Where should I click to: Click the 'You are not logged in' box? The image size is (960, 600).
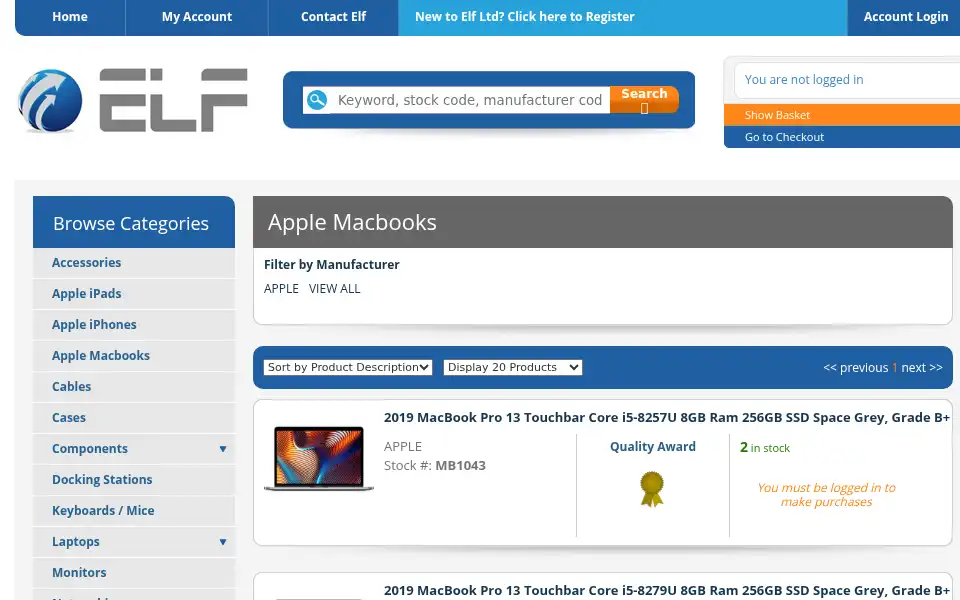pos(847,80)
